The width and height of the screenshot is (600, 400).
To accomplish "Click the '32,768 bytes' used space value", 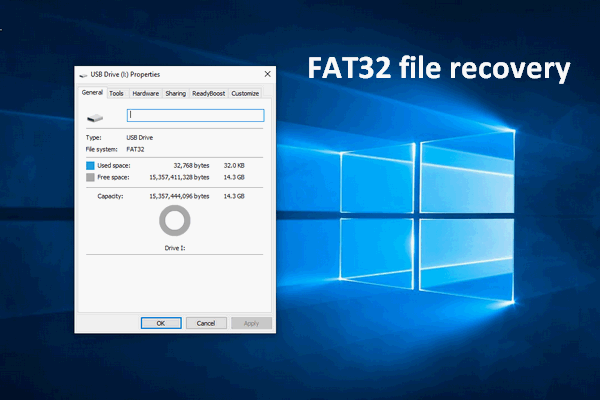I will (x=191, y=165).
